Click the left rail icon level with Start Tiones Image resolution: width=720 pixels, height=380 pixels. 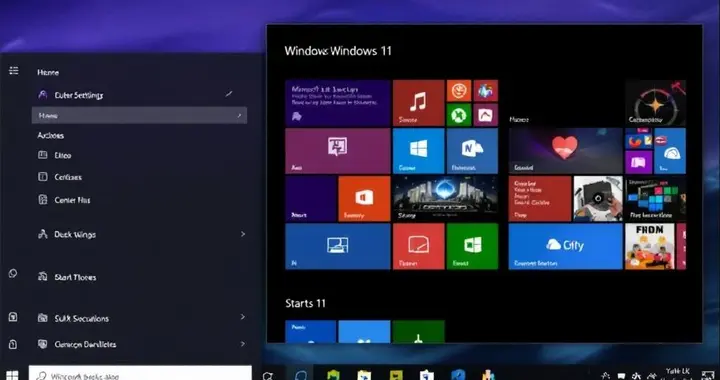[x=13, y=274]
